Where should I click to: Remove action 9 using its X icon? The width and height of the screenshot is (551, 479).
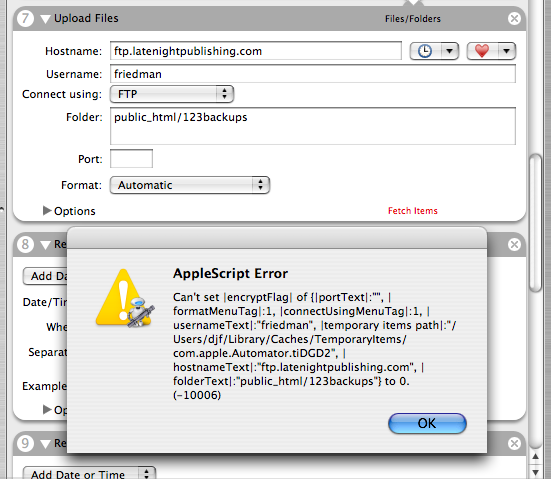[514, 444]
